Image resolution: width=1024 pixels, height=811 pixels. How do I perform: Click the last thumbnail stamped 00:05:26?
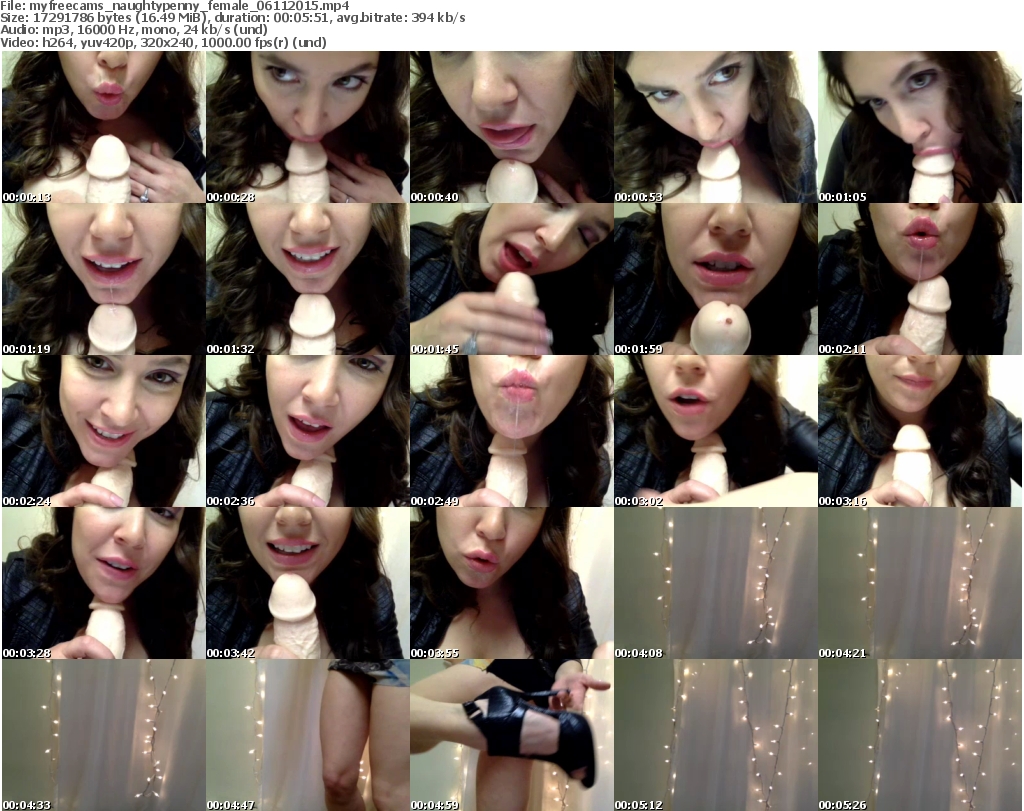pyautogui.click(x=920, y=735)
